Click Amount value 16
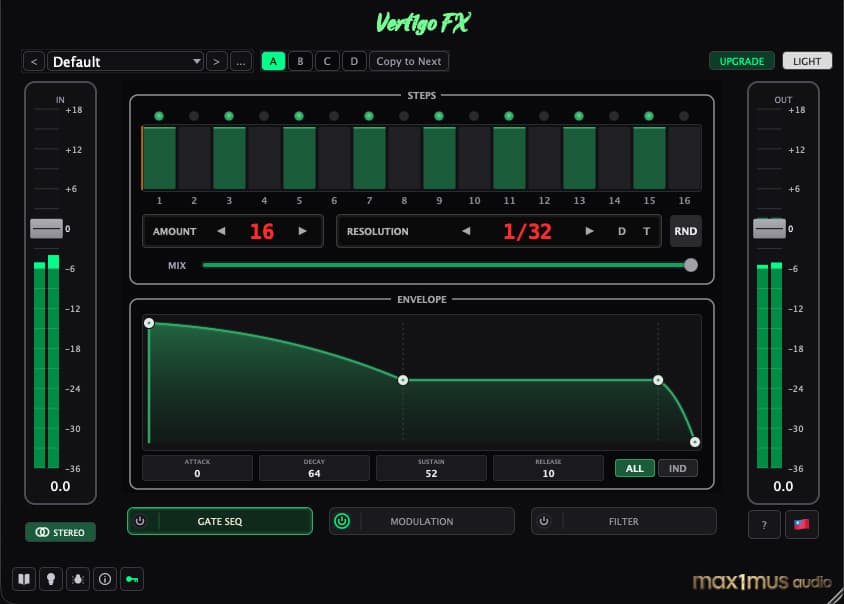Viewport: 844px width, 604px height. pos(262,231)
